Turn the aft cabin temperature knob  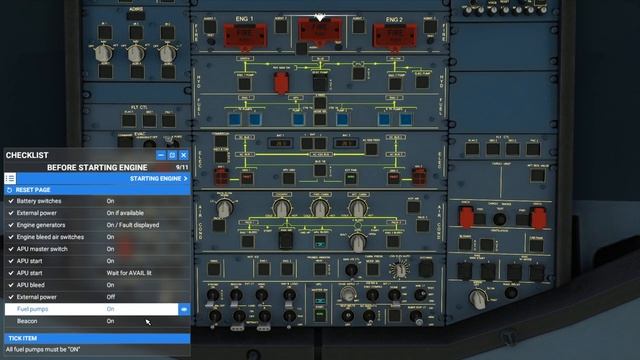tap(358, 207)
